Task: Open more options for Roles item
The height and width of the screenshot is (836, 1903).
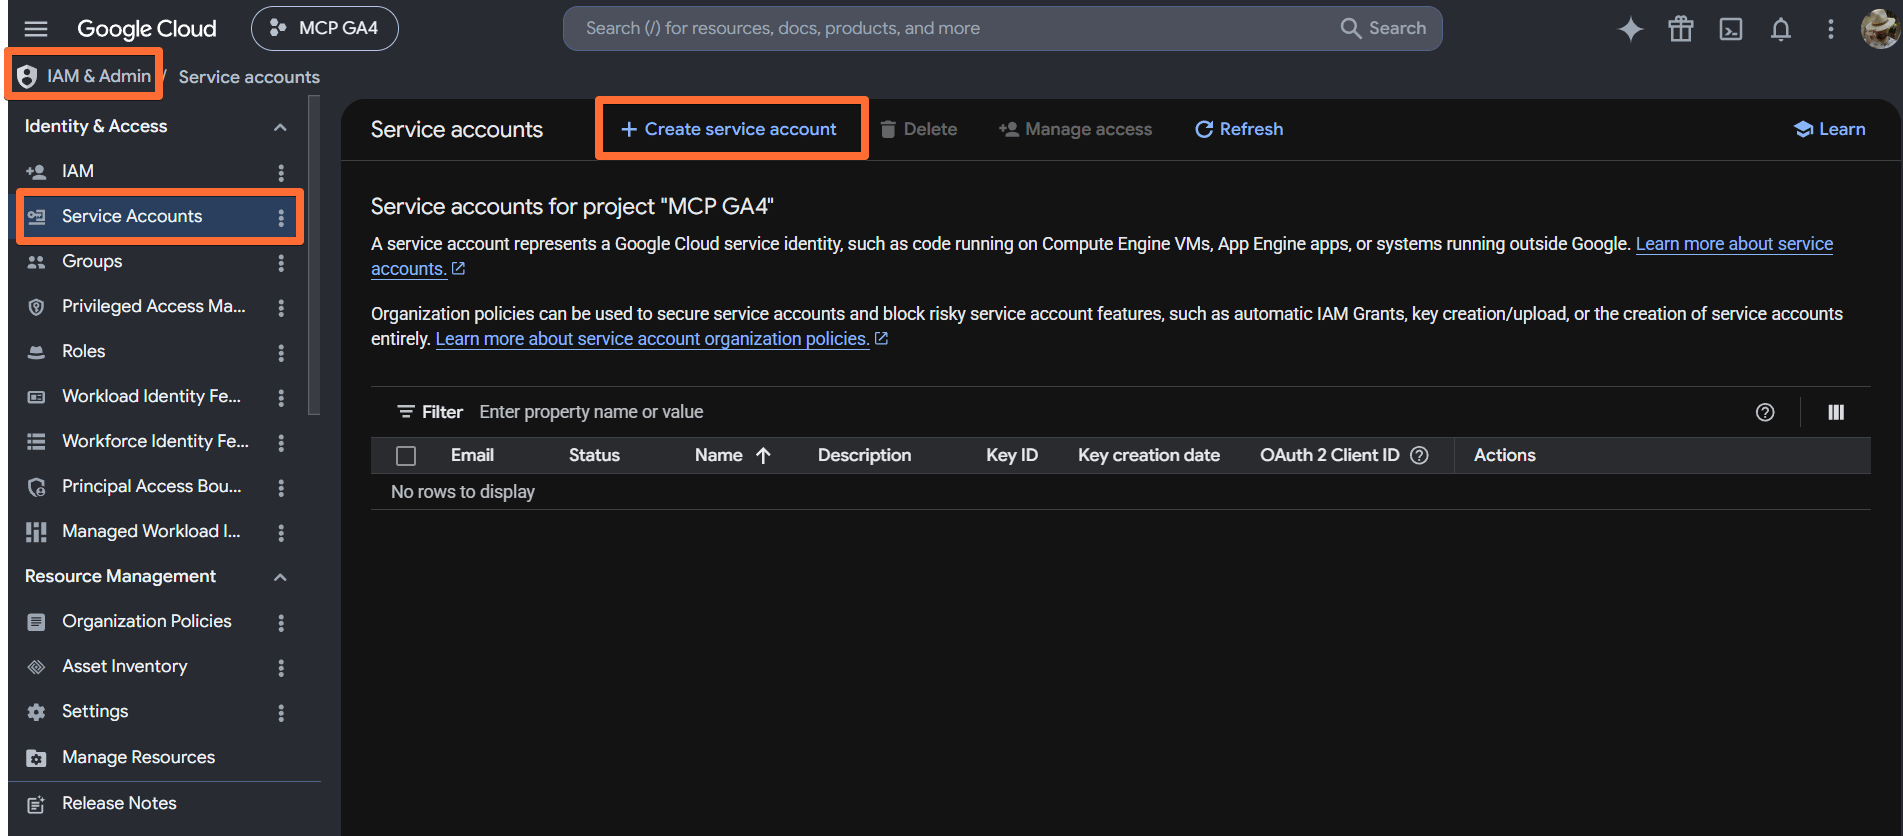Action: [281, 352]
